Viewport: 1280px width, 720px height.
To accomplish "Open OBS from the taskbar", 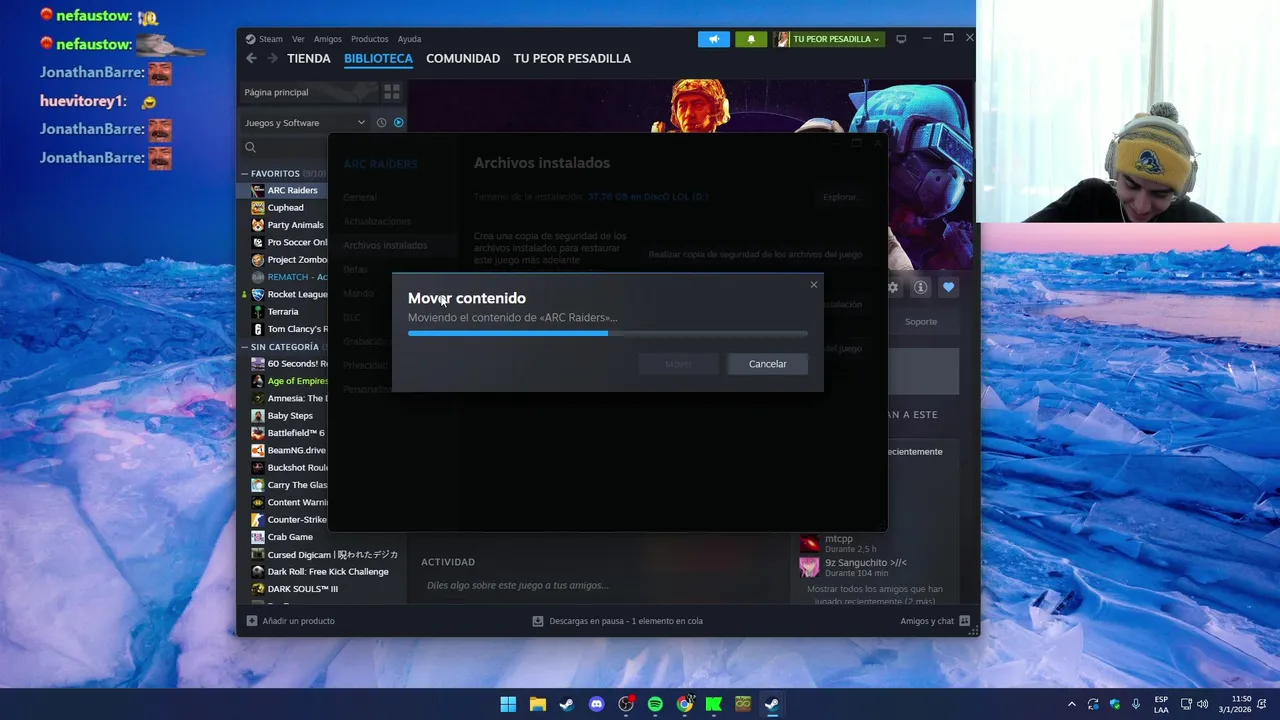I will (626, 704).
